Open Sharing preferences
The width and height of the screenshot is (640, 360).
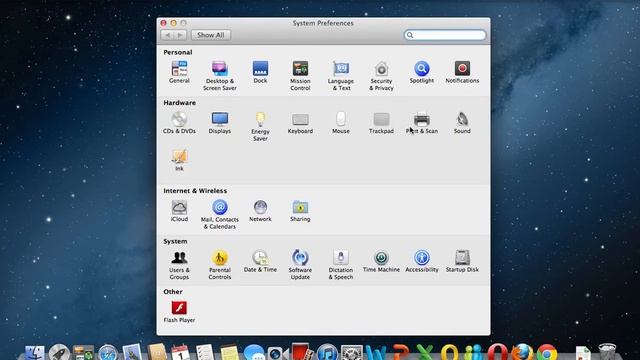(300, 211)
